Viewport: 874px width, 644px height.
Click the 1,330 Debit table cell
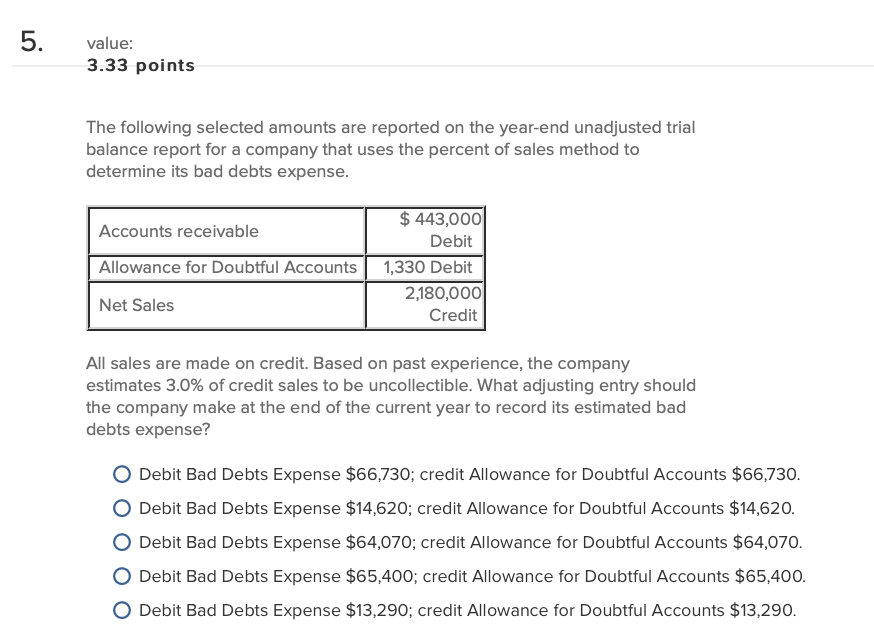(x=428, y=267)
